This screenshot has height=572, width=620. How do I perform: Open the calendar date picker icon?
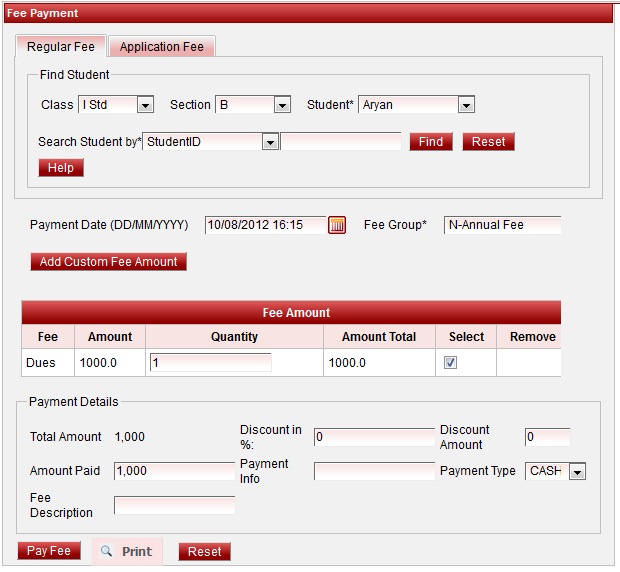point(337,225)
